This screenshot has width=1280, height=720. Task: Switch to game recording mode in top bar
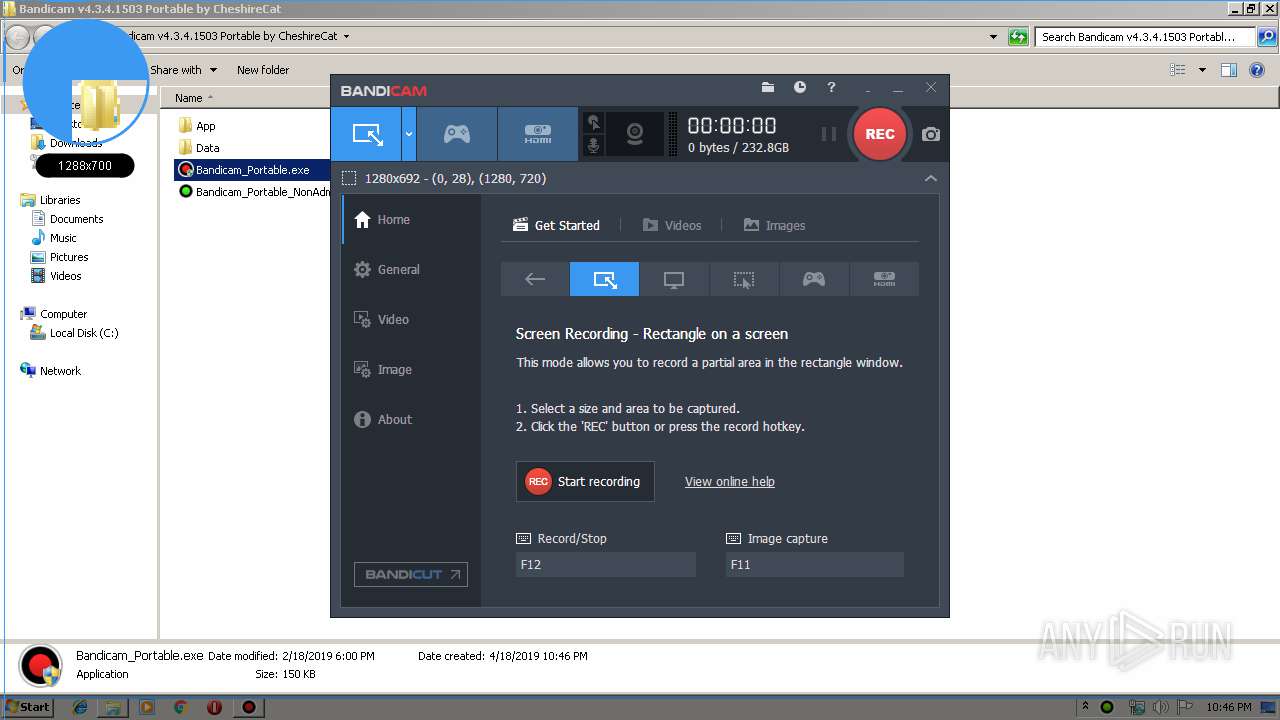click(457, 134)
